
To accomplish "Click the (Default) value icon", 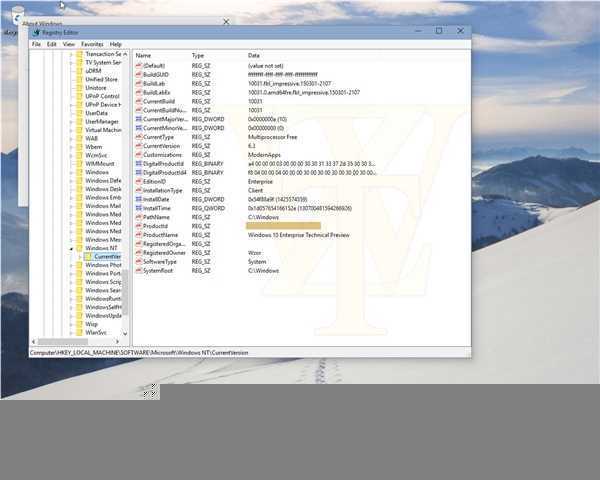I will [139, 66].
